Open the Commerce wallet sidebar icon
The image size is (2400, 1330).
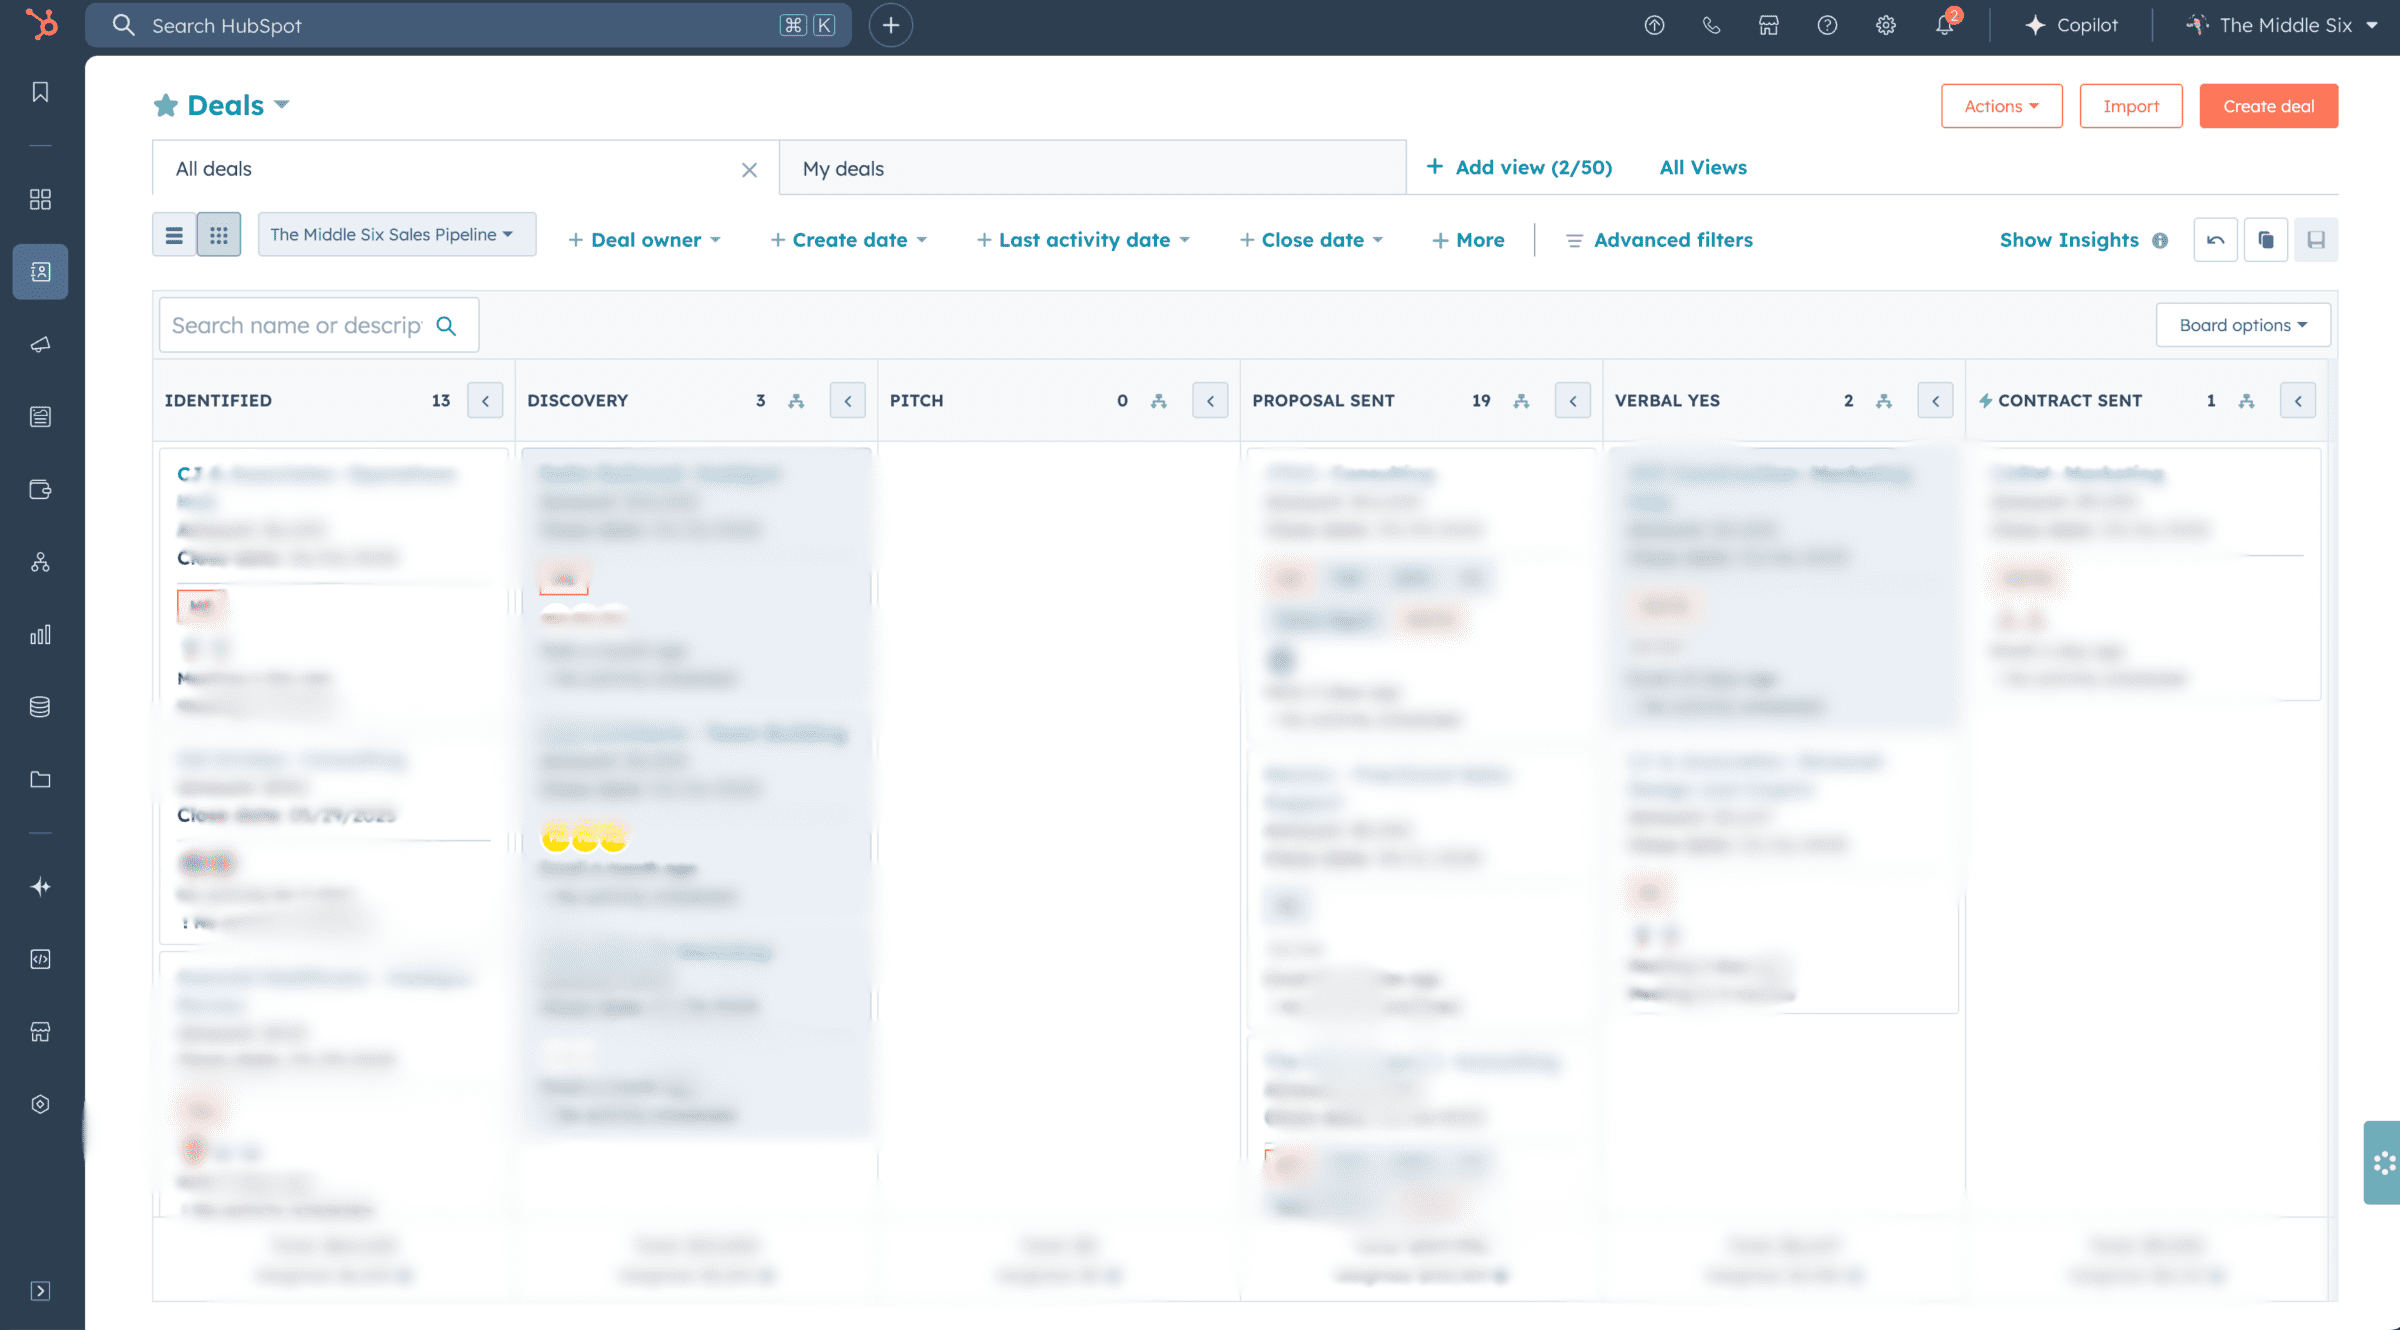40,490
